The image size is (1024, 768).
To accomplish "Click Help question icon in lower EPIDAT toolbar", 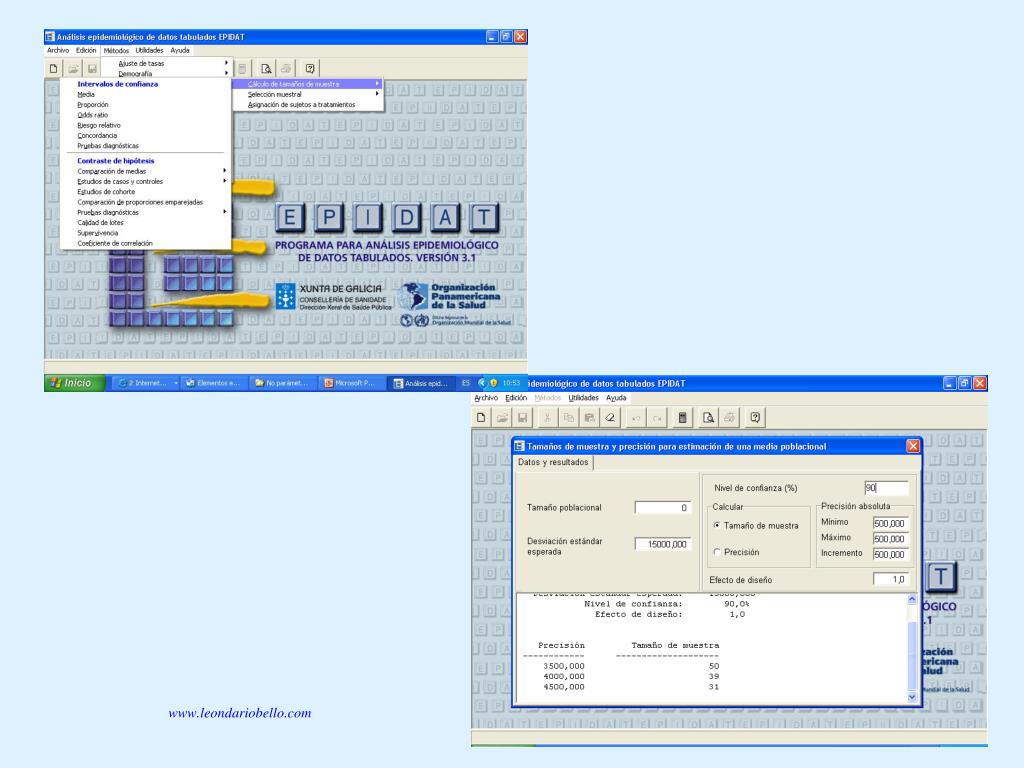I will (x=755, y=417).
